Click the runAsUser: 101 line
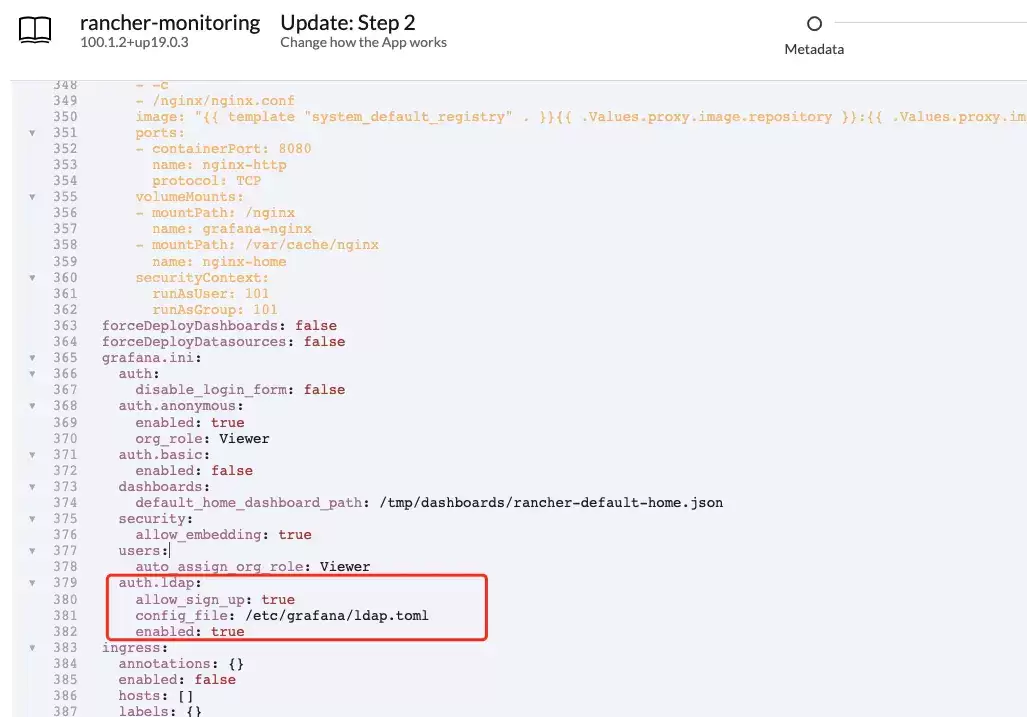The width and height of the screenshot is (1027, 717). (210, 293)
